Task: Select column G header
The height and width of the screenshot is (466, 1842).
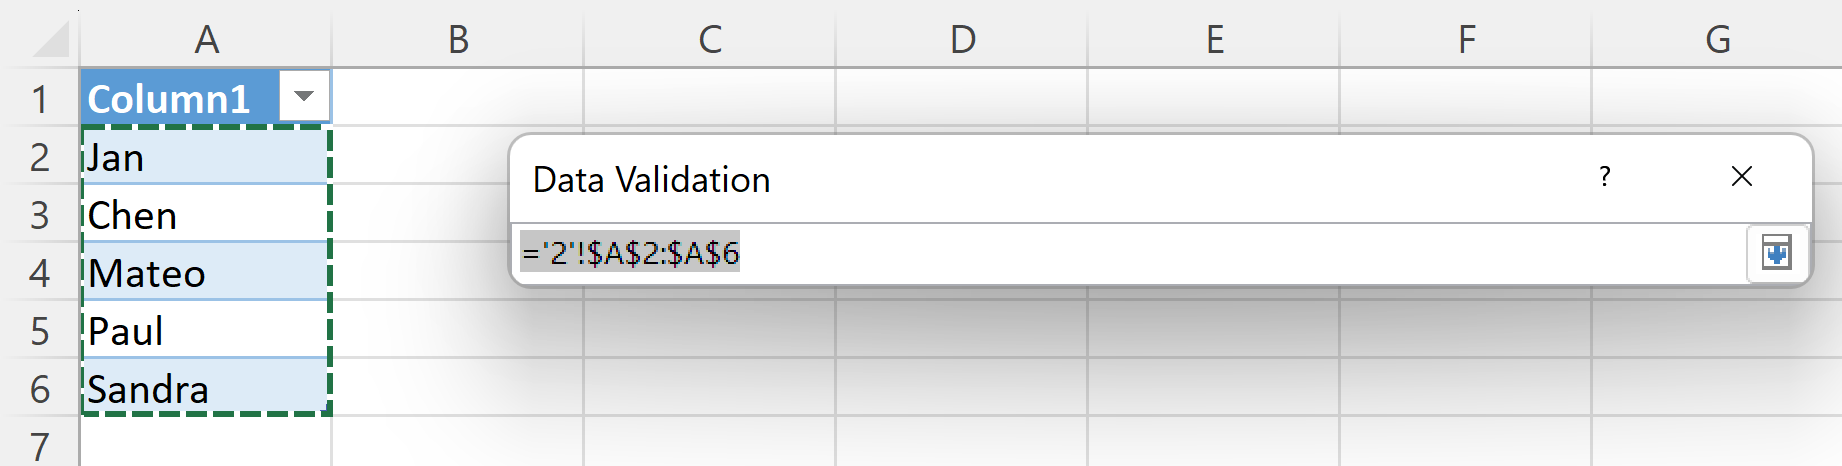Action: point(1717,39)
